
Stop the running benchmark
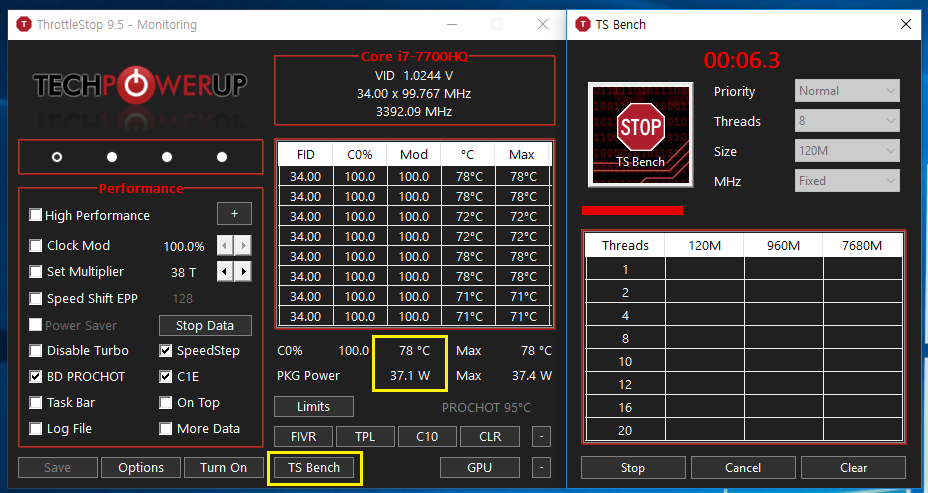(x=633, y=468)
